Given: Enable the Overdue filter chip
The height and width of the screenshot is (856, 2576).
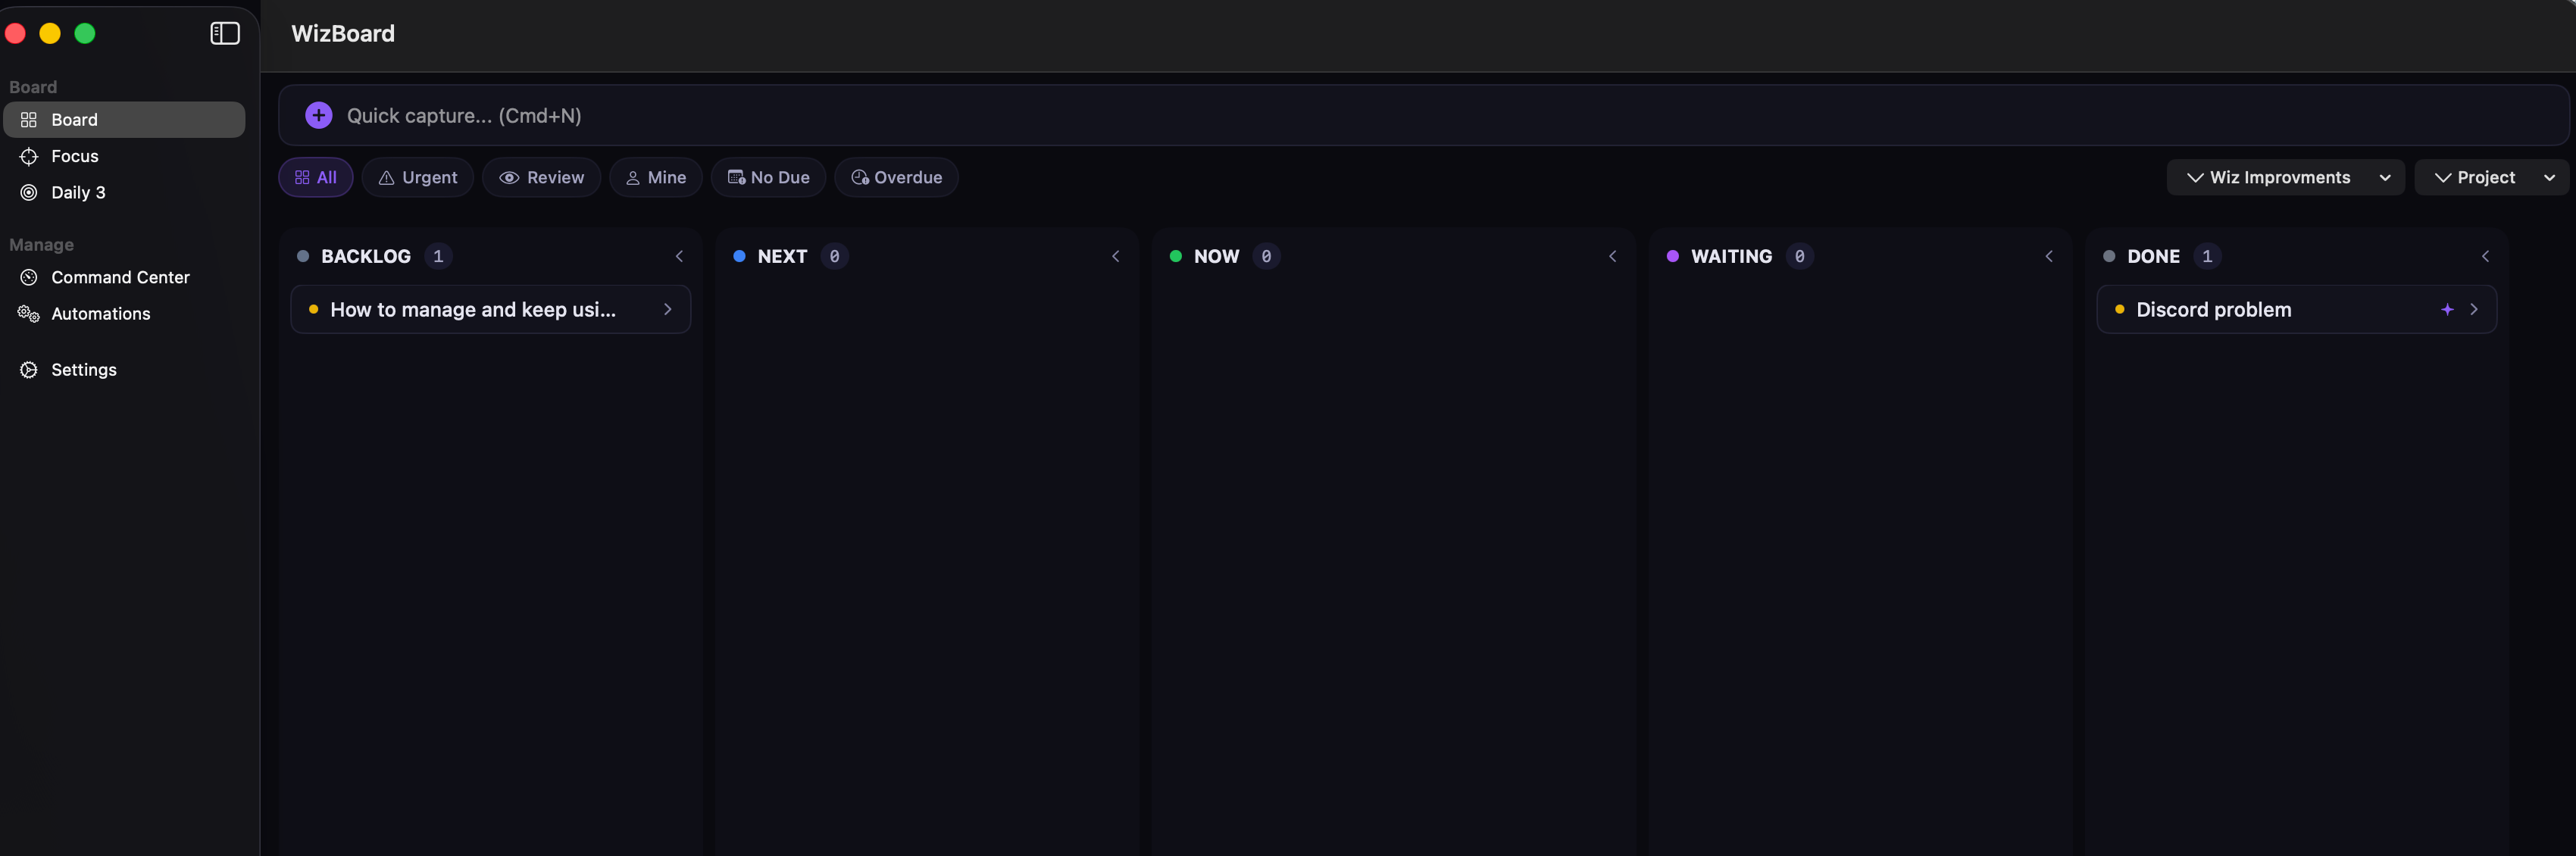Looking at the screenshot, I should (896, 177).
